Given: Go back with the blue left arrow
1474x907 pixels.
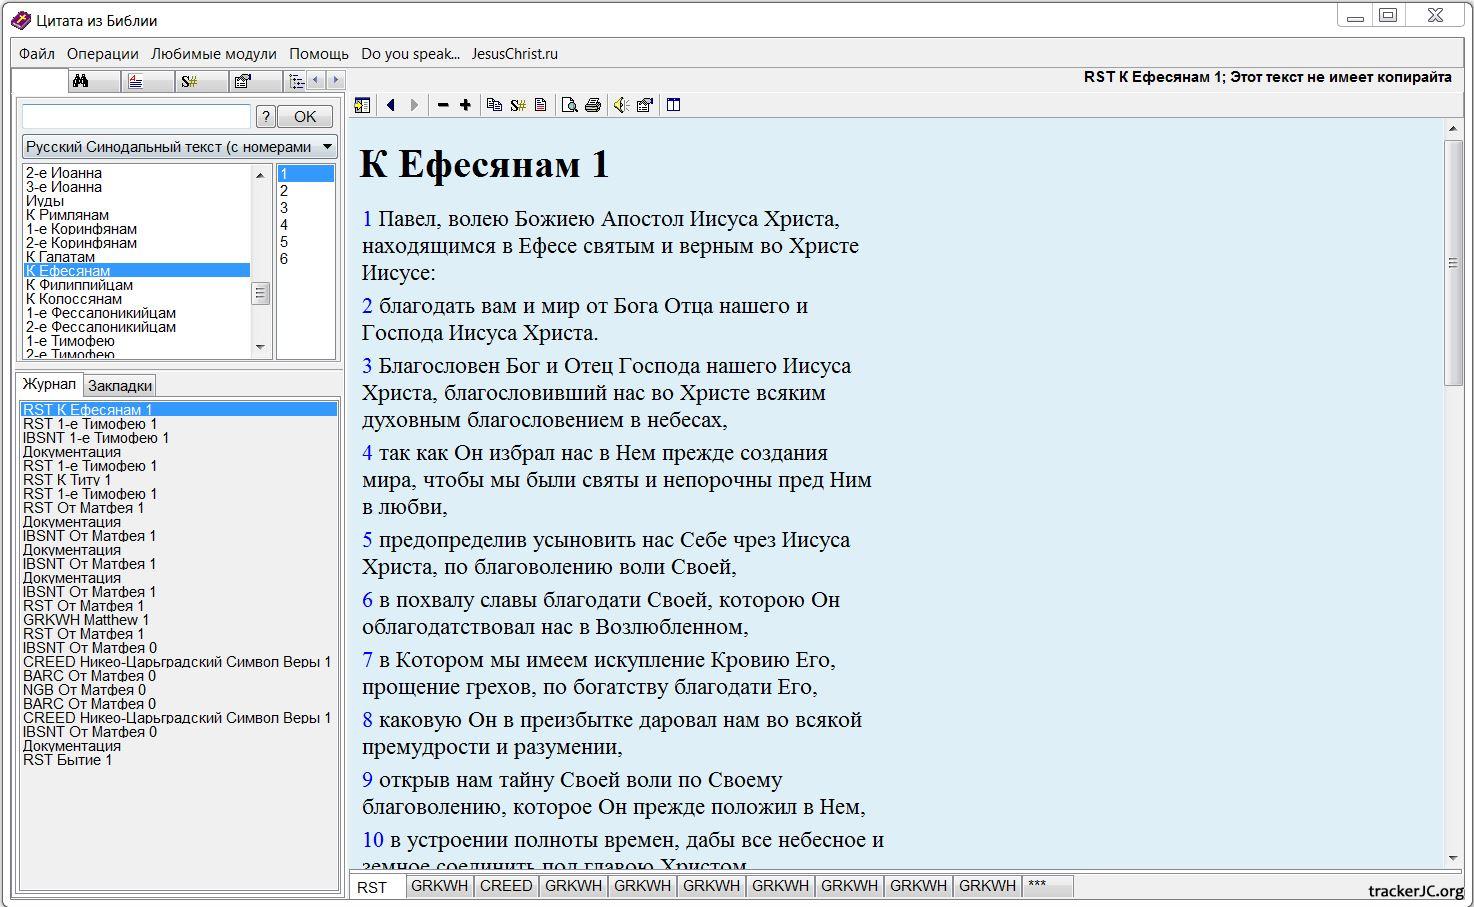Looking at the screenshot, I should click(x=391, y=105).
